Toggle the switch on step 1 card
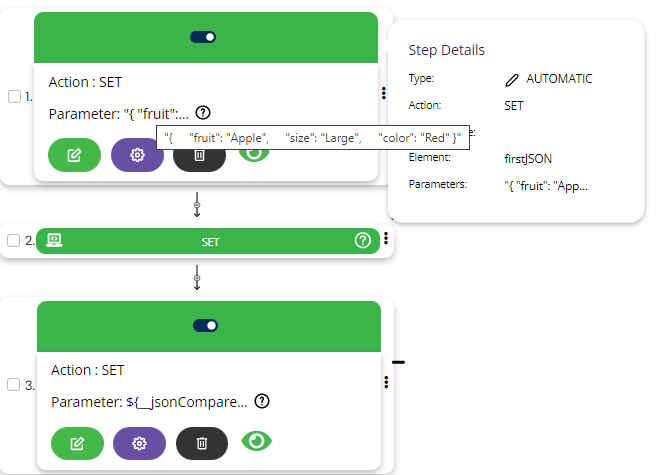This screenshot has height=475, width=666. [x=203, y=37]
